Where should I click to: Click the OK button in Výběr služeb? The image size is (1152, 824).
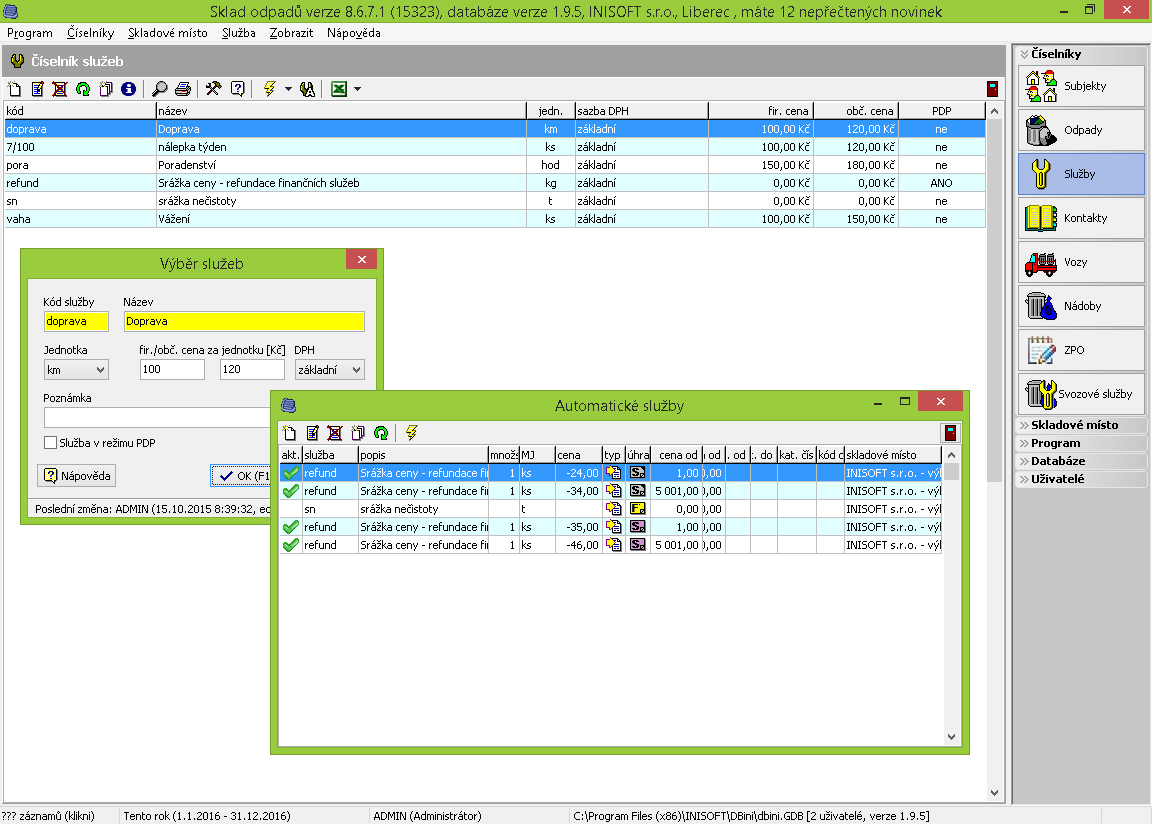click(x=241, y=476)
